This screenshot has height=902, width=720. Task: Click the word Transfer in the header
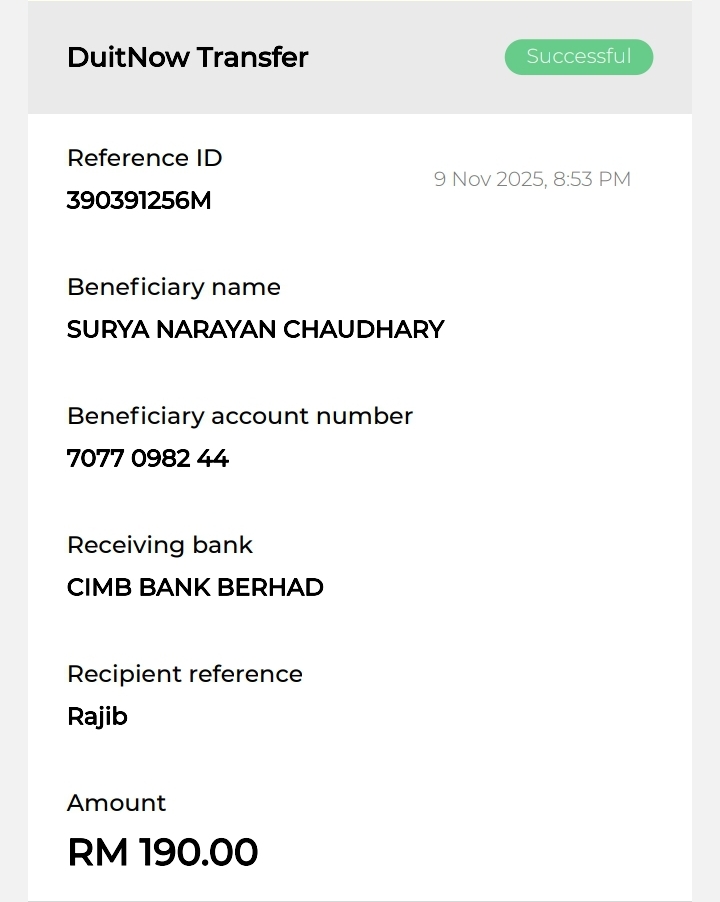pos(252,57)
